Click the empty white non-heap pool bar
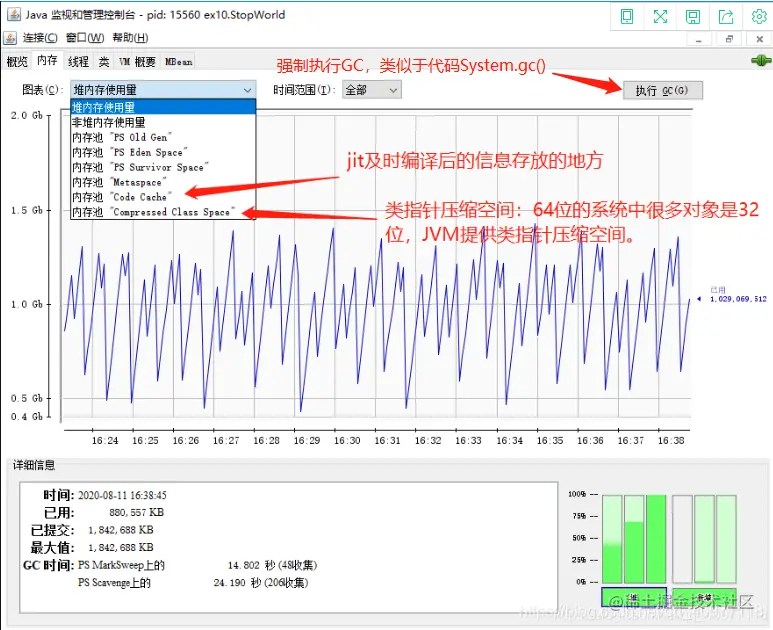773x630 pixels. pos(682,539)
